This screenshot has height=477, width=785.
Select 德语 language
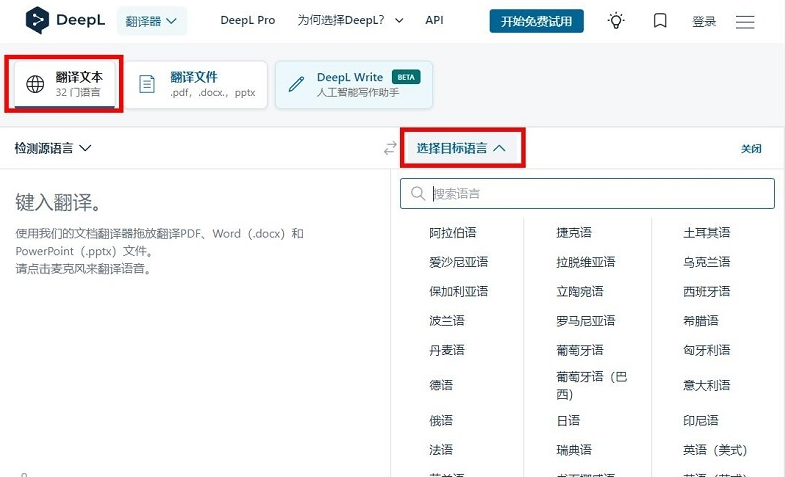point(441,385)
